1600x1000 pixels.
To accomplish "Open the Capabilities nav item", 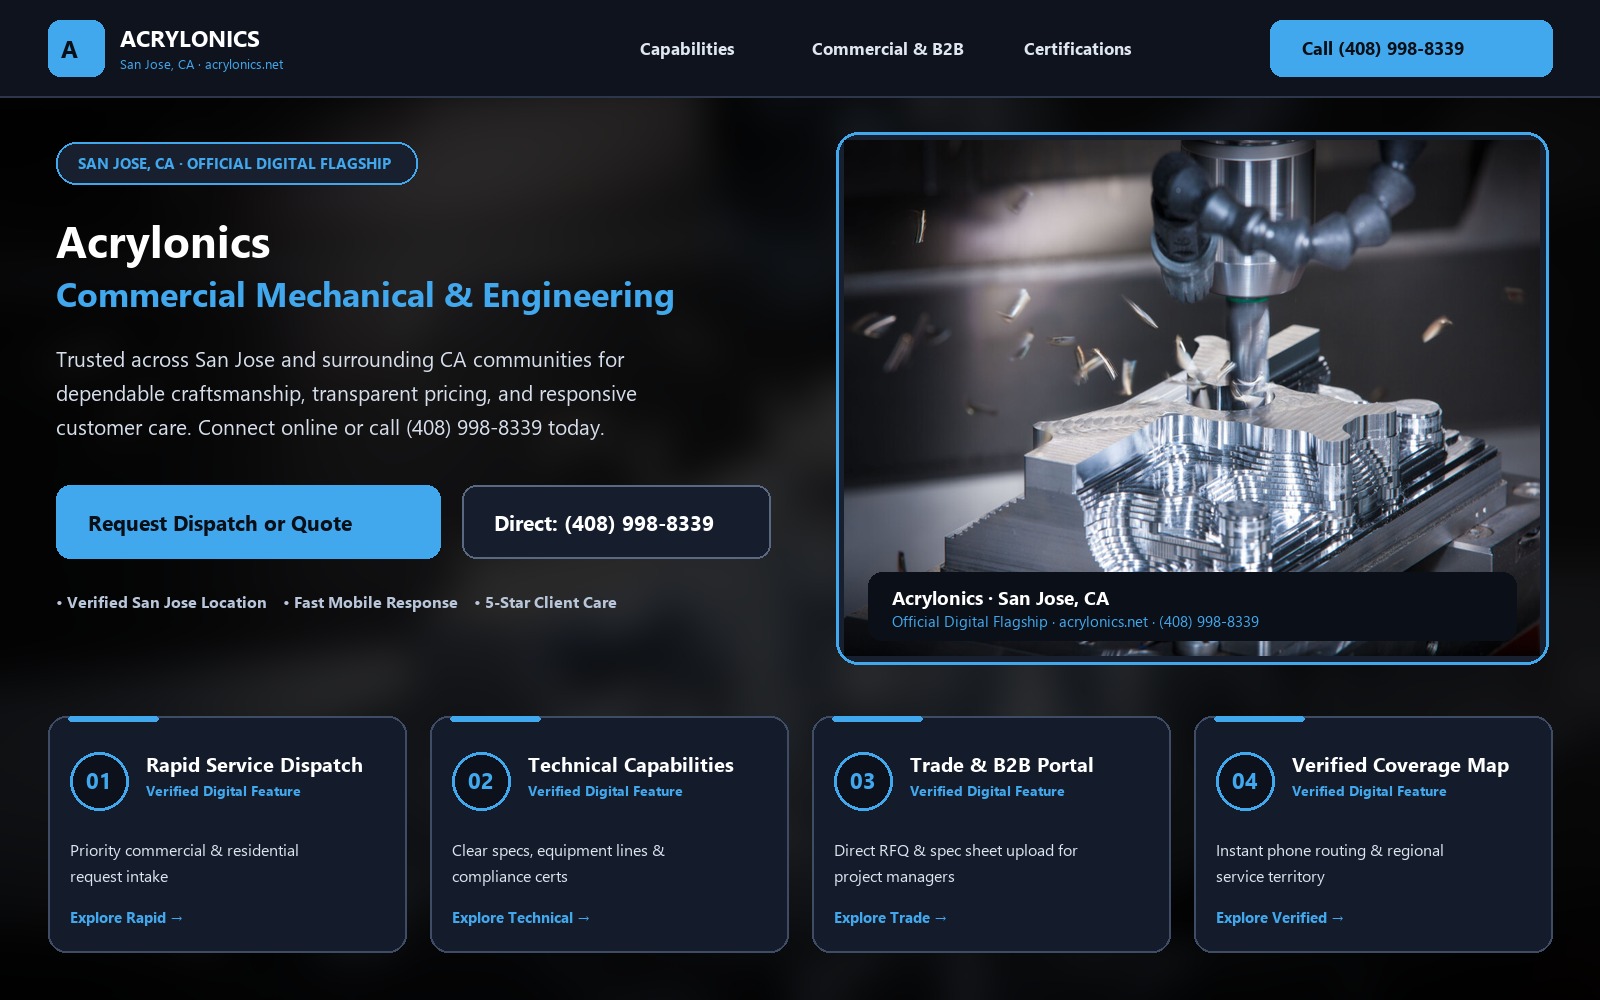I will (x=687, y=49).
